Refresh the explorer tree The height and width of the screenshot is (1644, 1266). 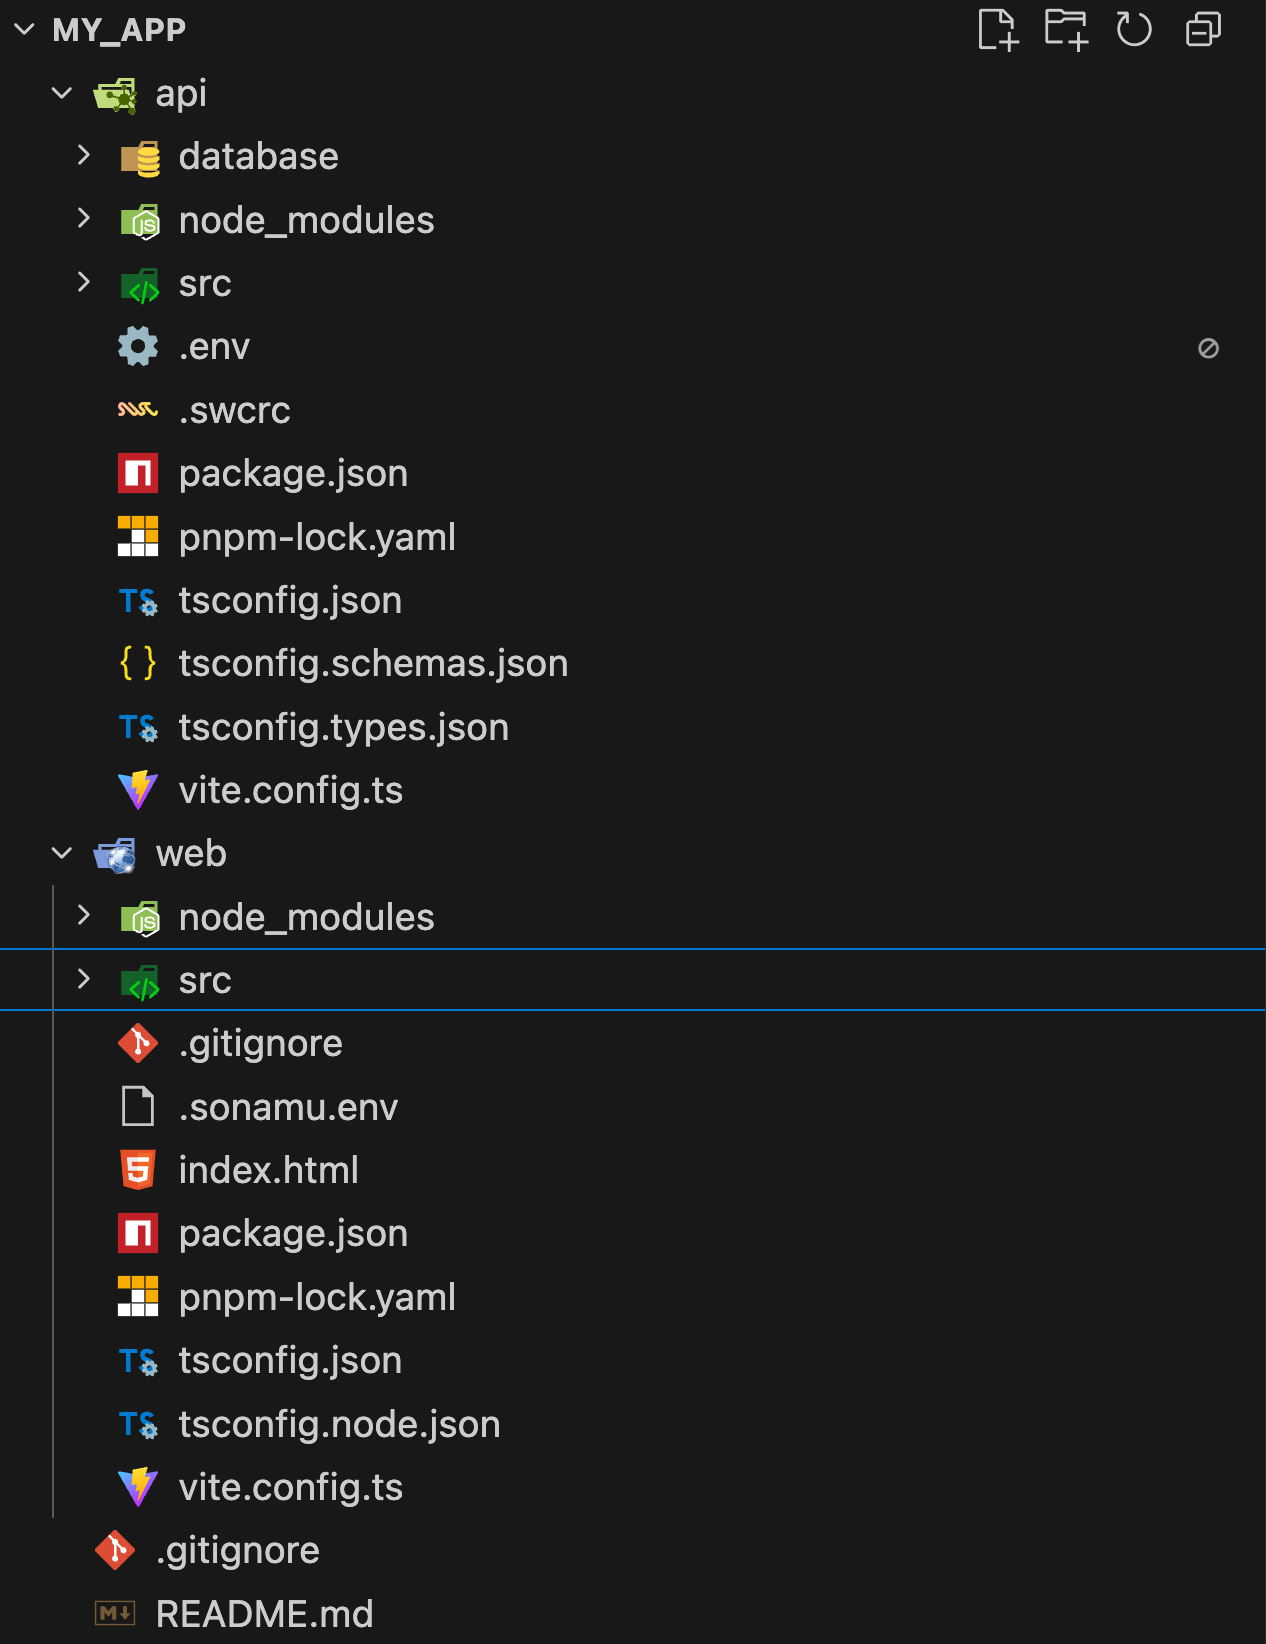pyautogui.click(x=1134, y=29)
